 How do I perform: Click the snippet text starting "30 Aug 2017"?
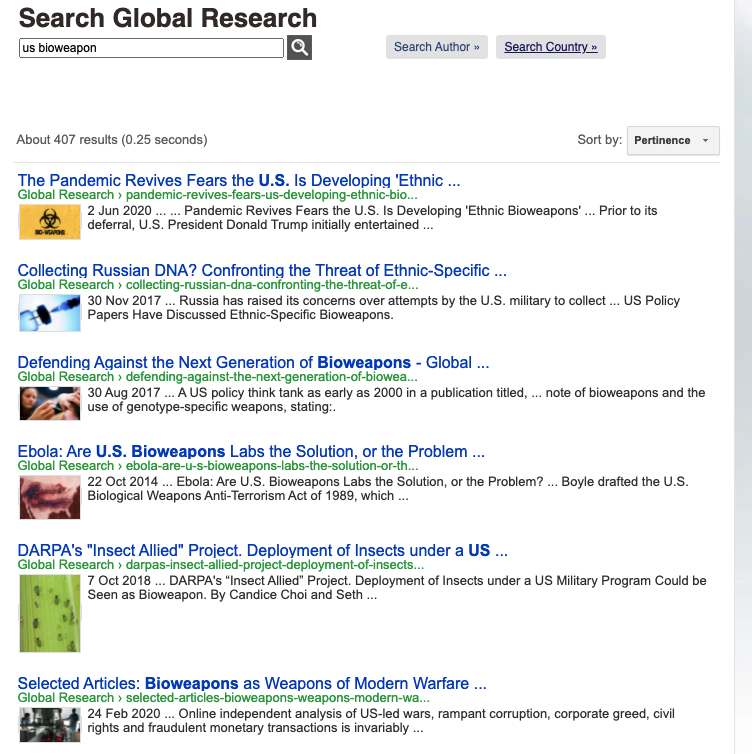[396, 400]
